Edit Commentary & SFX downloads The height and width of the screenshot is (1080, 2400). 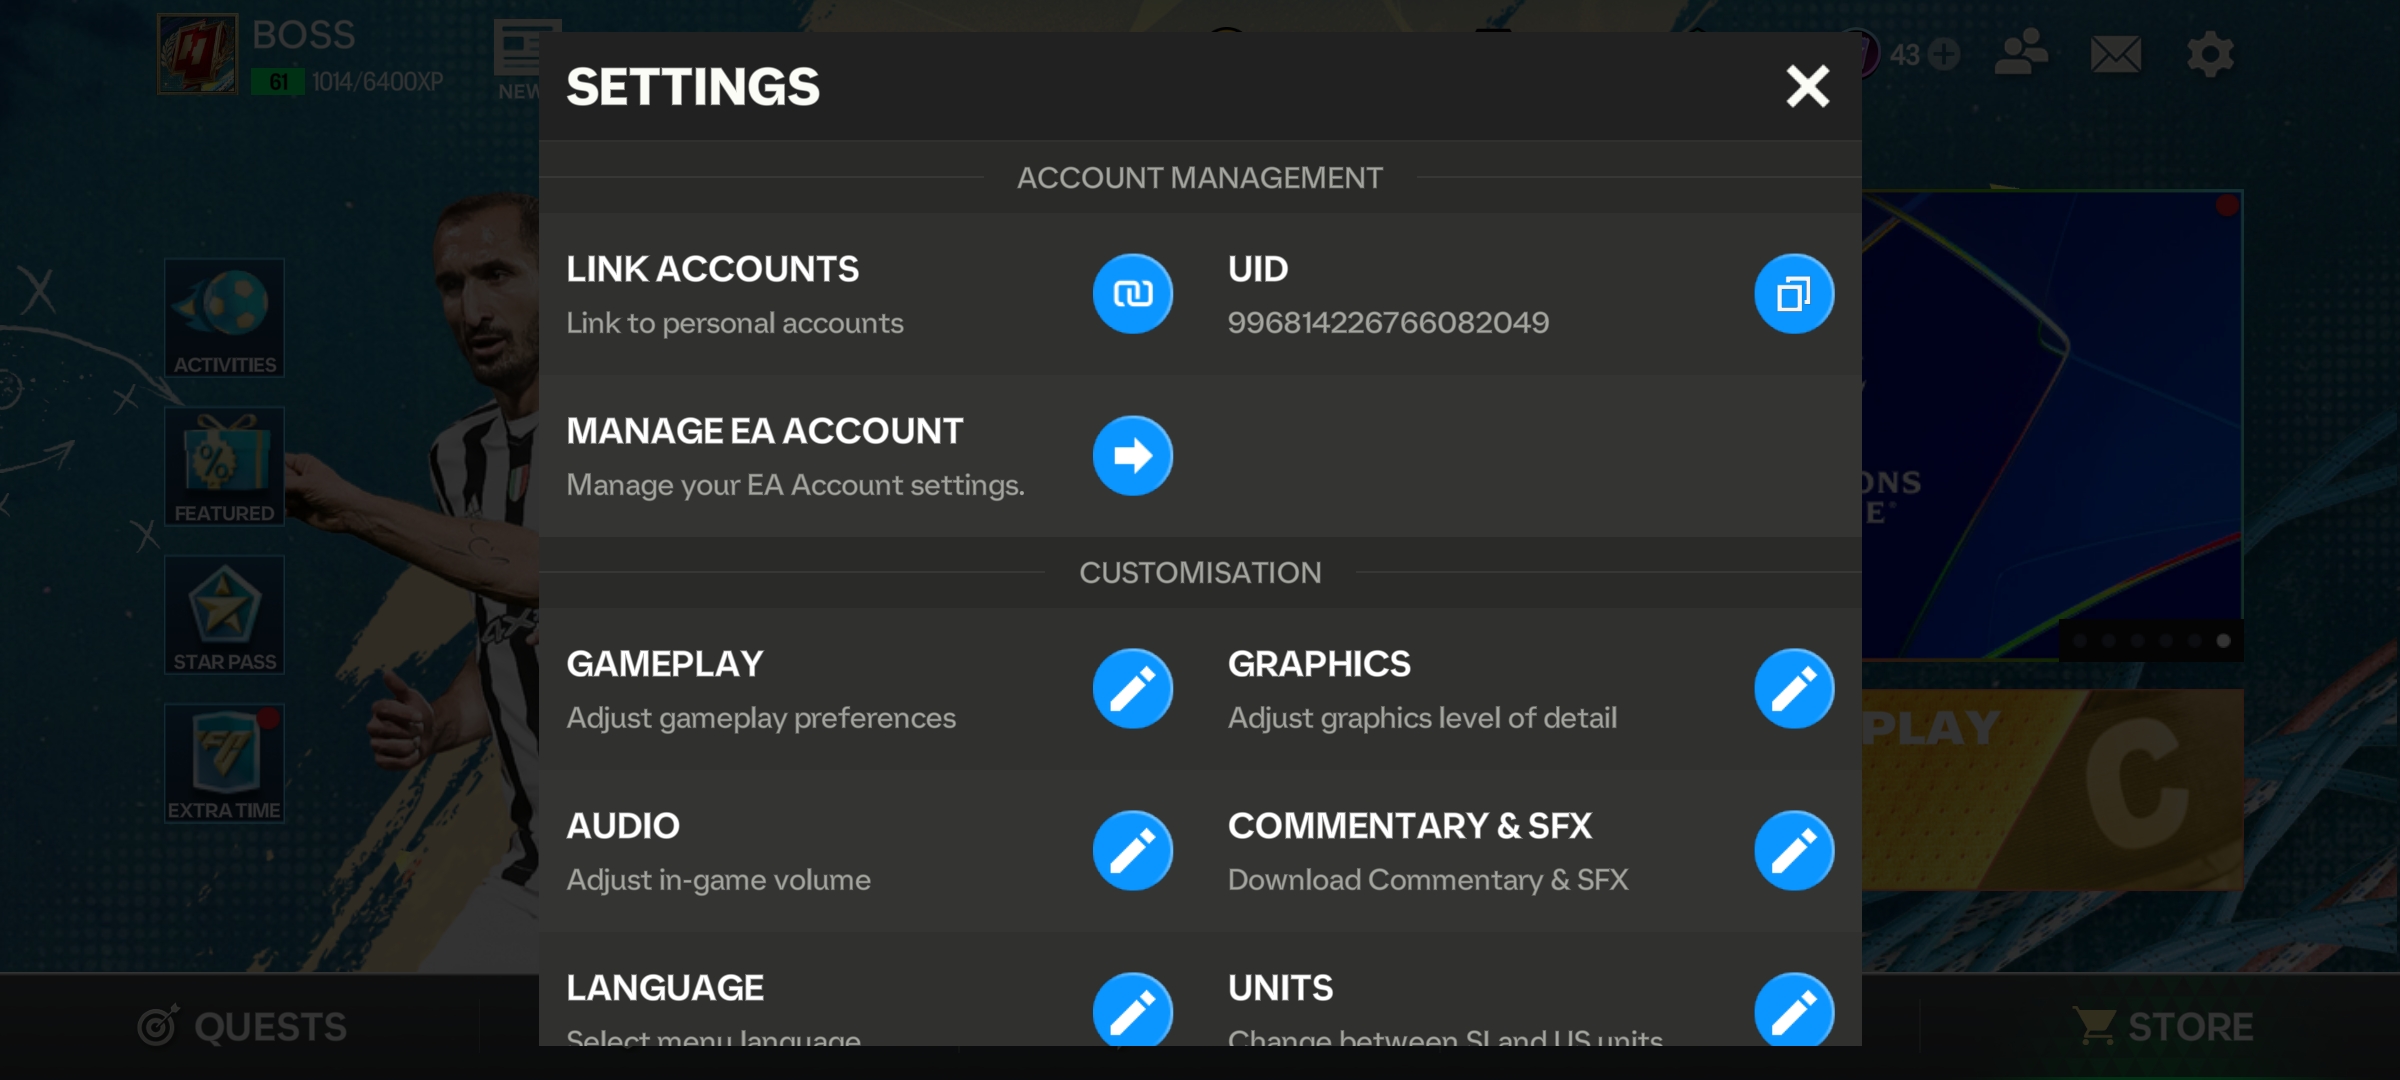click(1794, 851)
